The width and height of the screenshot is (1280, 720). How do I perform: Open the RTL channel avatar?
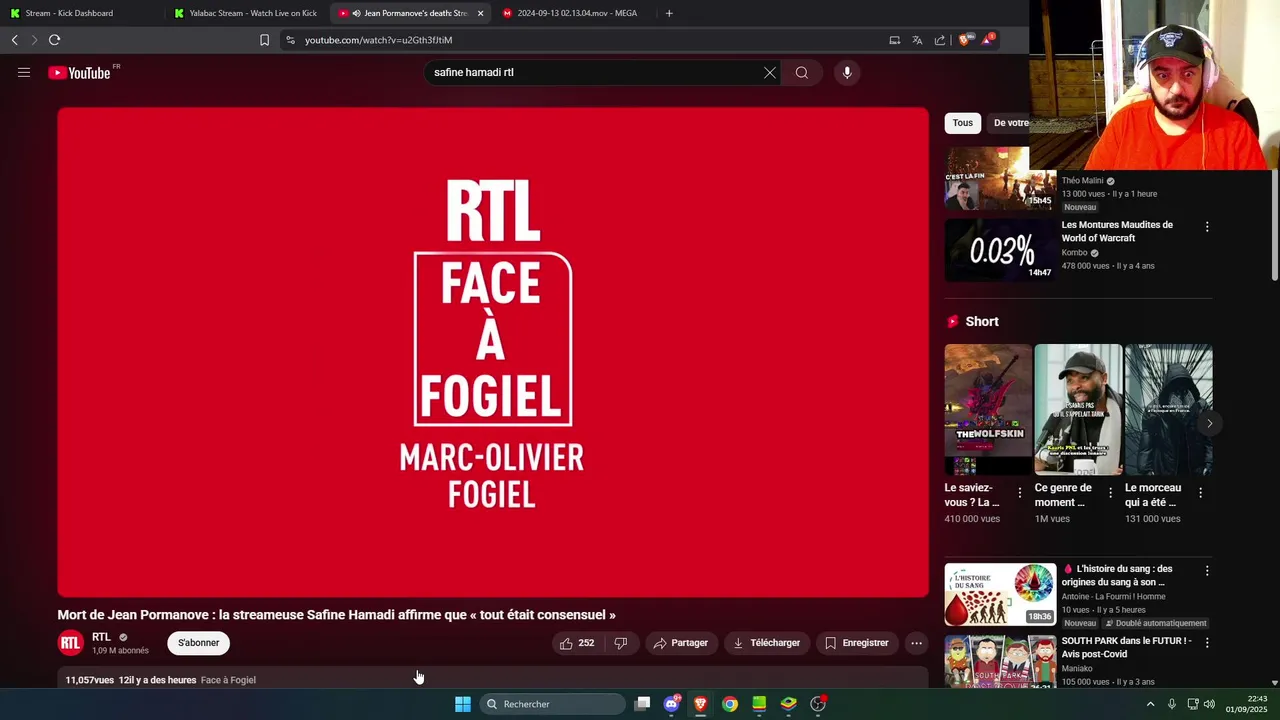tap(70, 643)
